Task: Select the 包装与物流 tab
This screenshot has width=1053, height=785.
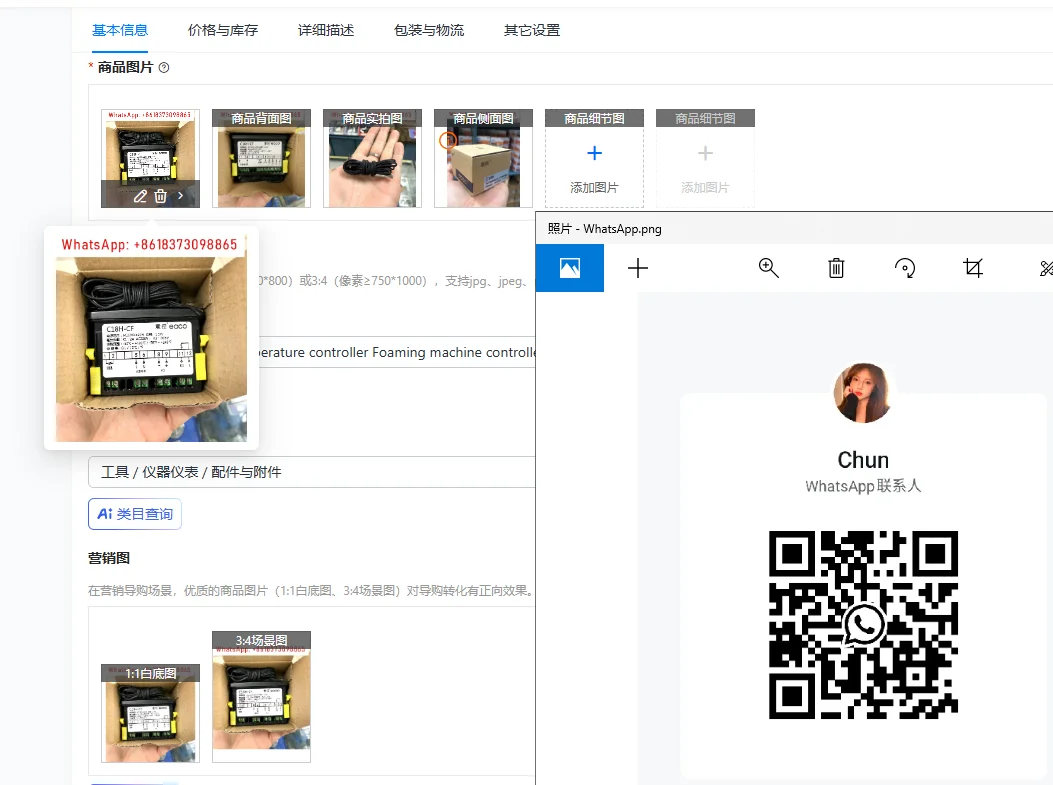Action: [x=428, y=30]
